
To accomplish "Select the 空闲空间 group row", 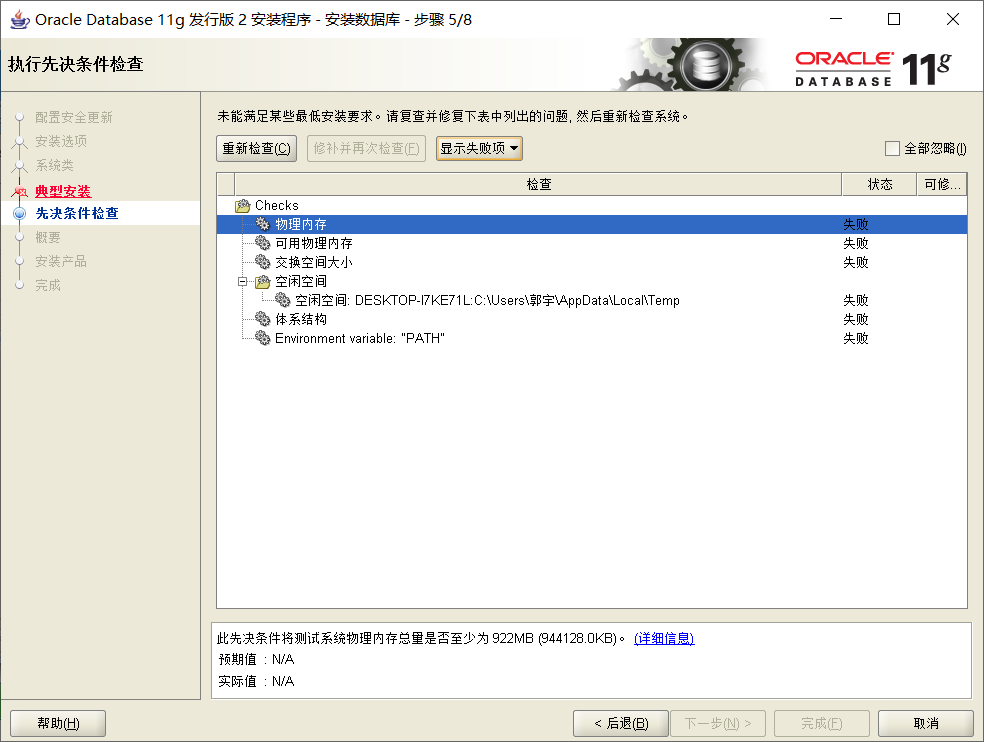I will pos(592,281).
